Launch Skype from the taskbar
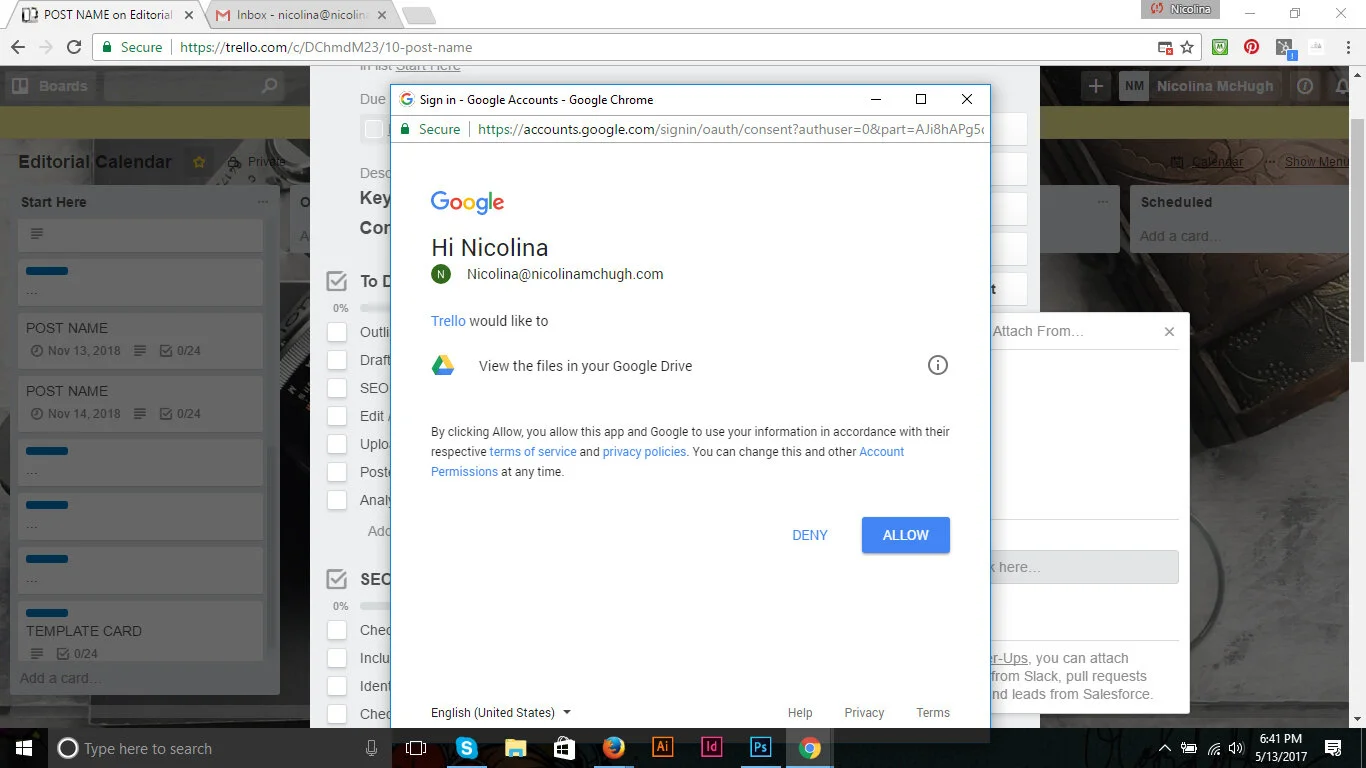Screen dimensions: 1366x768 click(467, 748)
